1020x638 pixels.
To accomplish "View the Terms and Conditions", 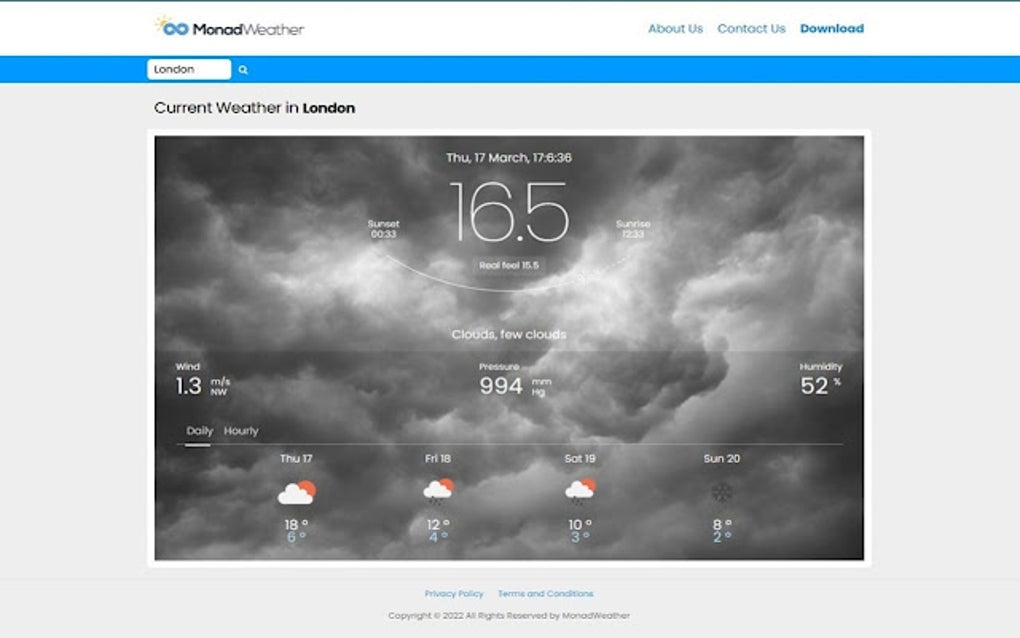I will 545,593.
